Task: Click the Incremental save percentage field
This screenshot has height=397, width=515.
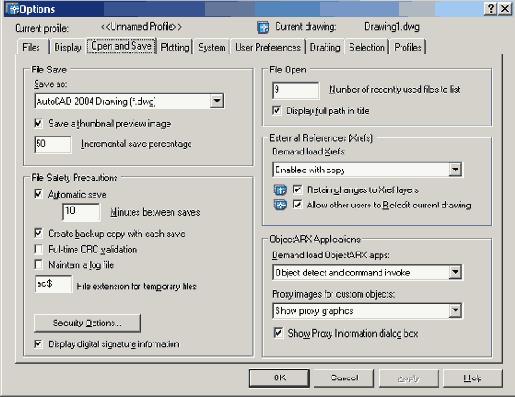Action: [53, 144]
